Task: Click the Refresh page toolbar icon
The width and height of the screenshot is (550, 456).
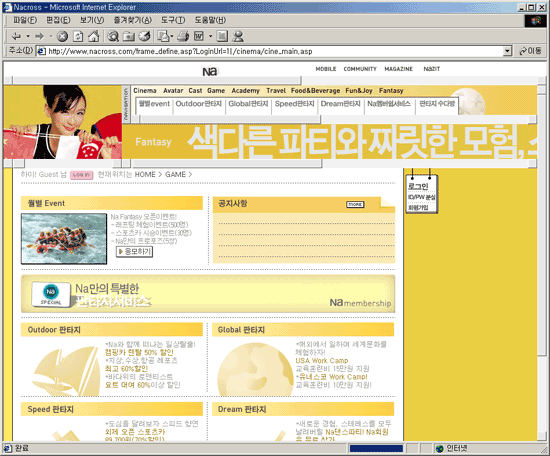Action: pyautogui.click(x=78, y=36)
